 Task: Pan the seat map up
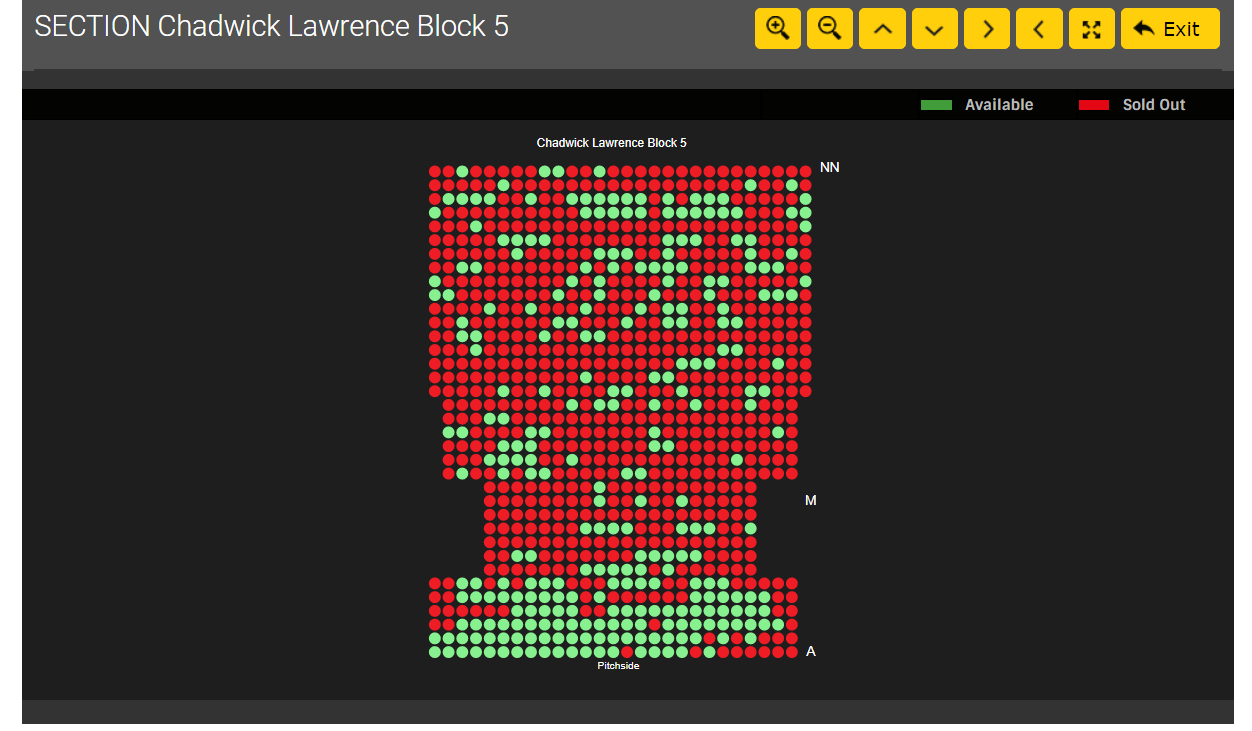(882, 29)
